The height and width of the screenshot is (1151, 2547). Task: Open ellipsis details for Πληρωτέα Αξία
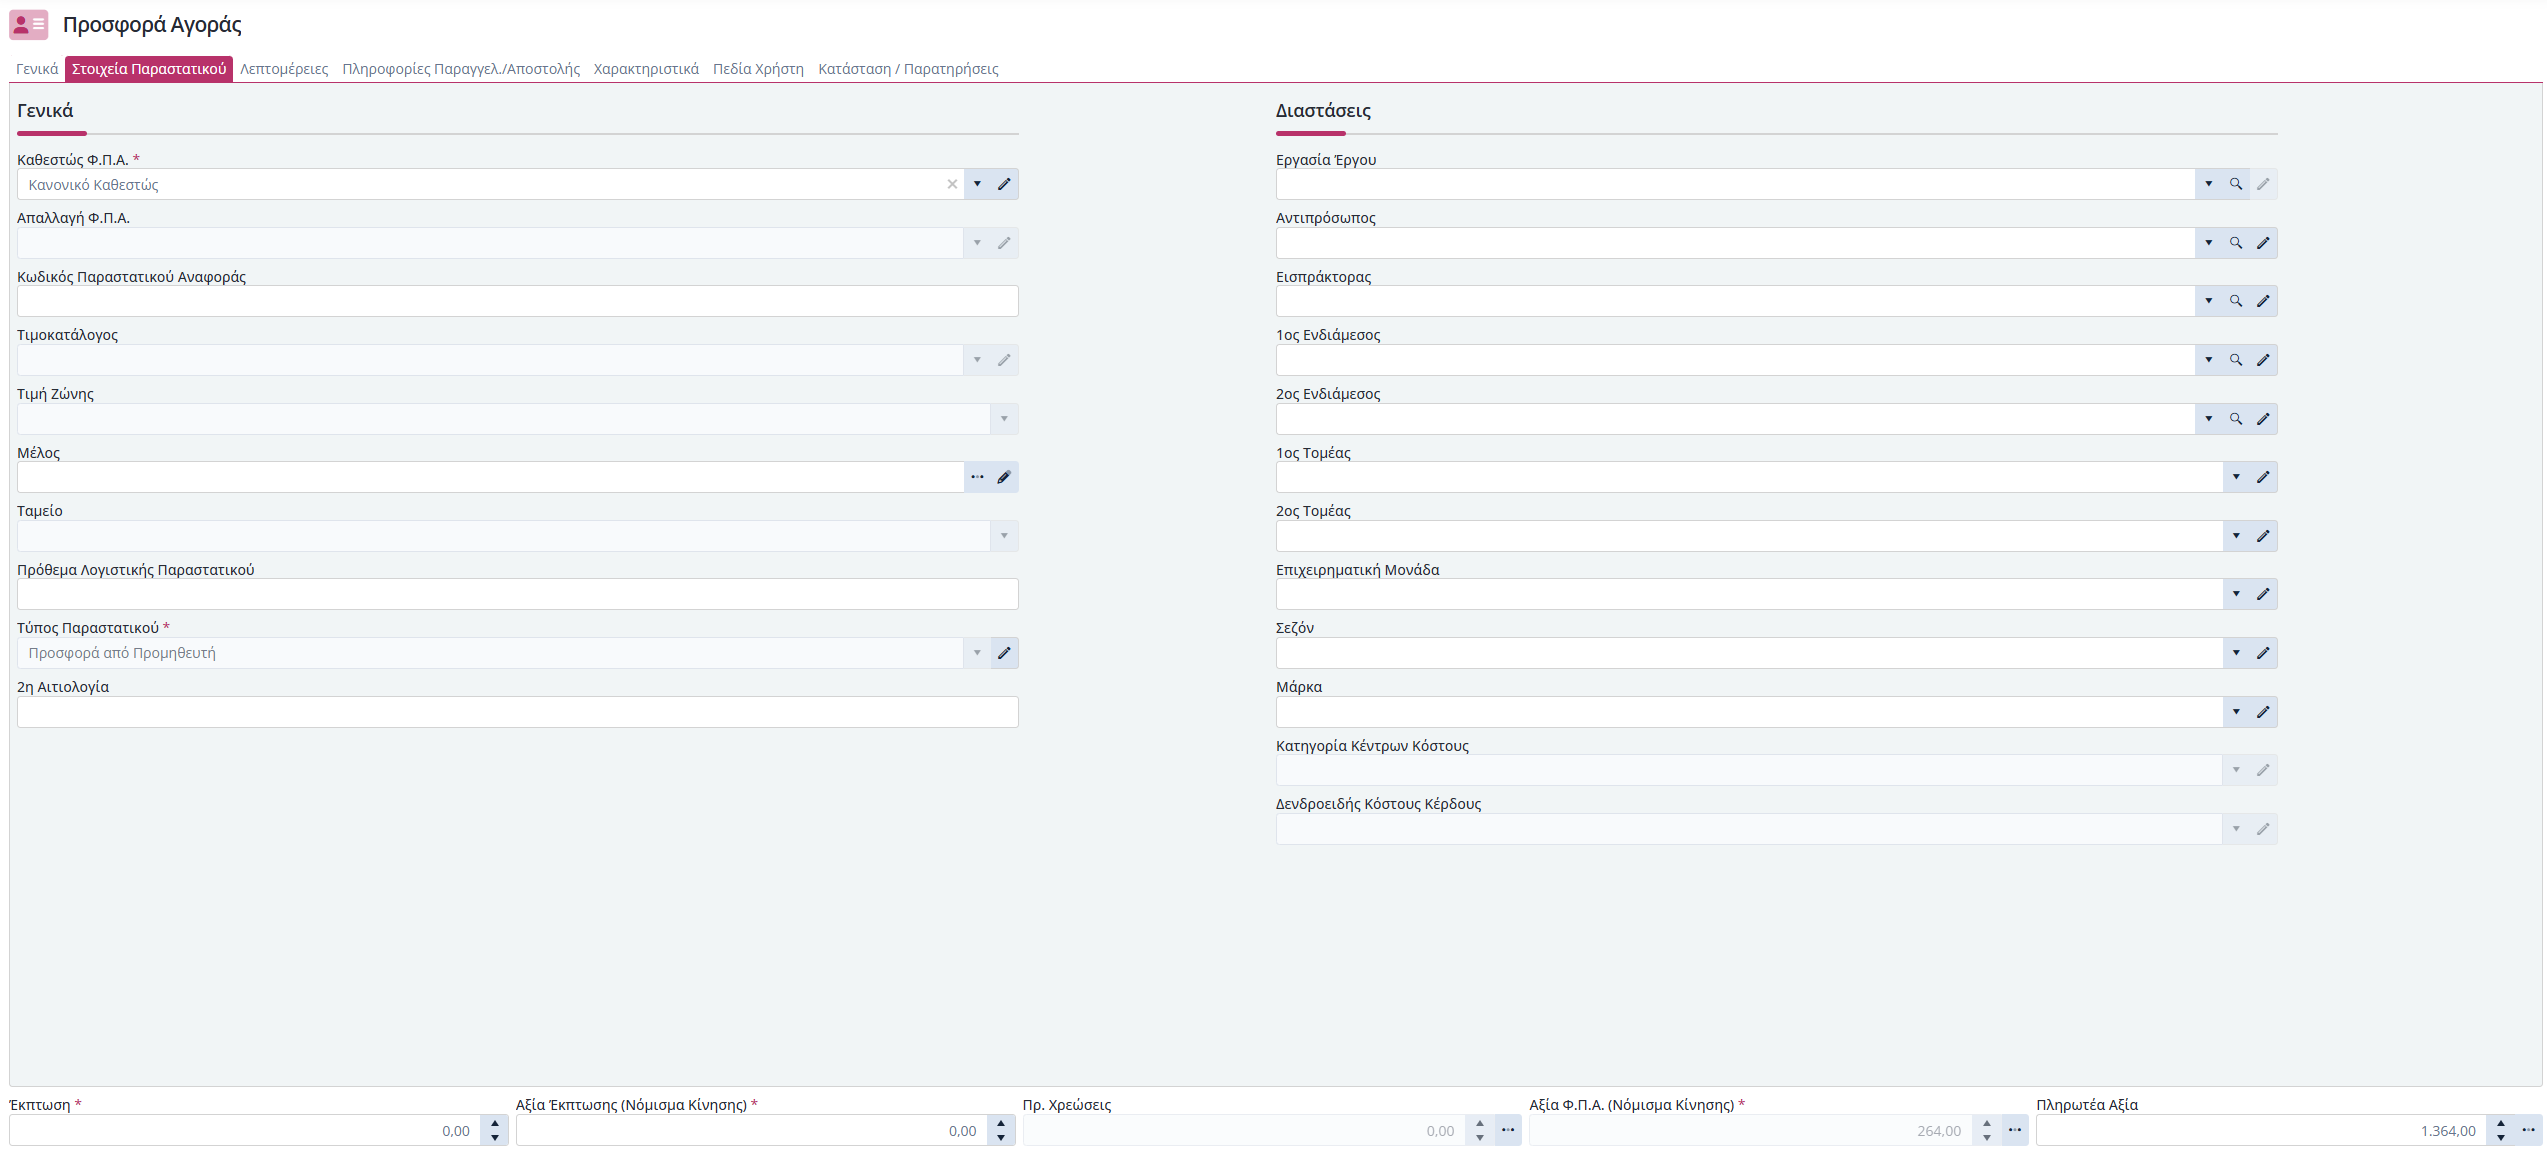2529,1130
